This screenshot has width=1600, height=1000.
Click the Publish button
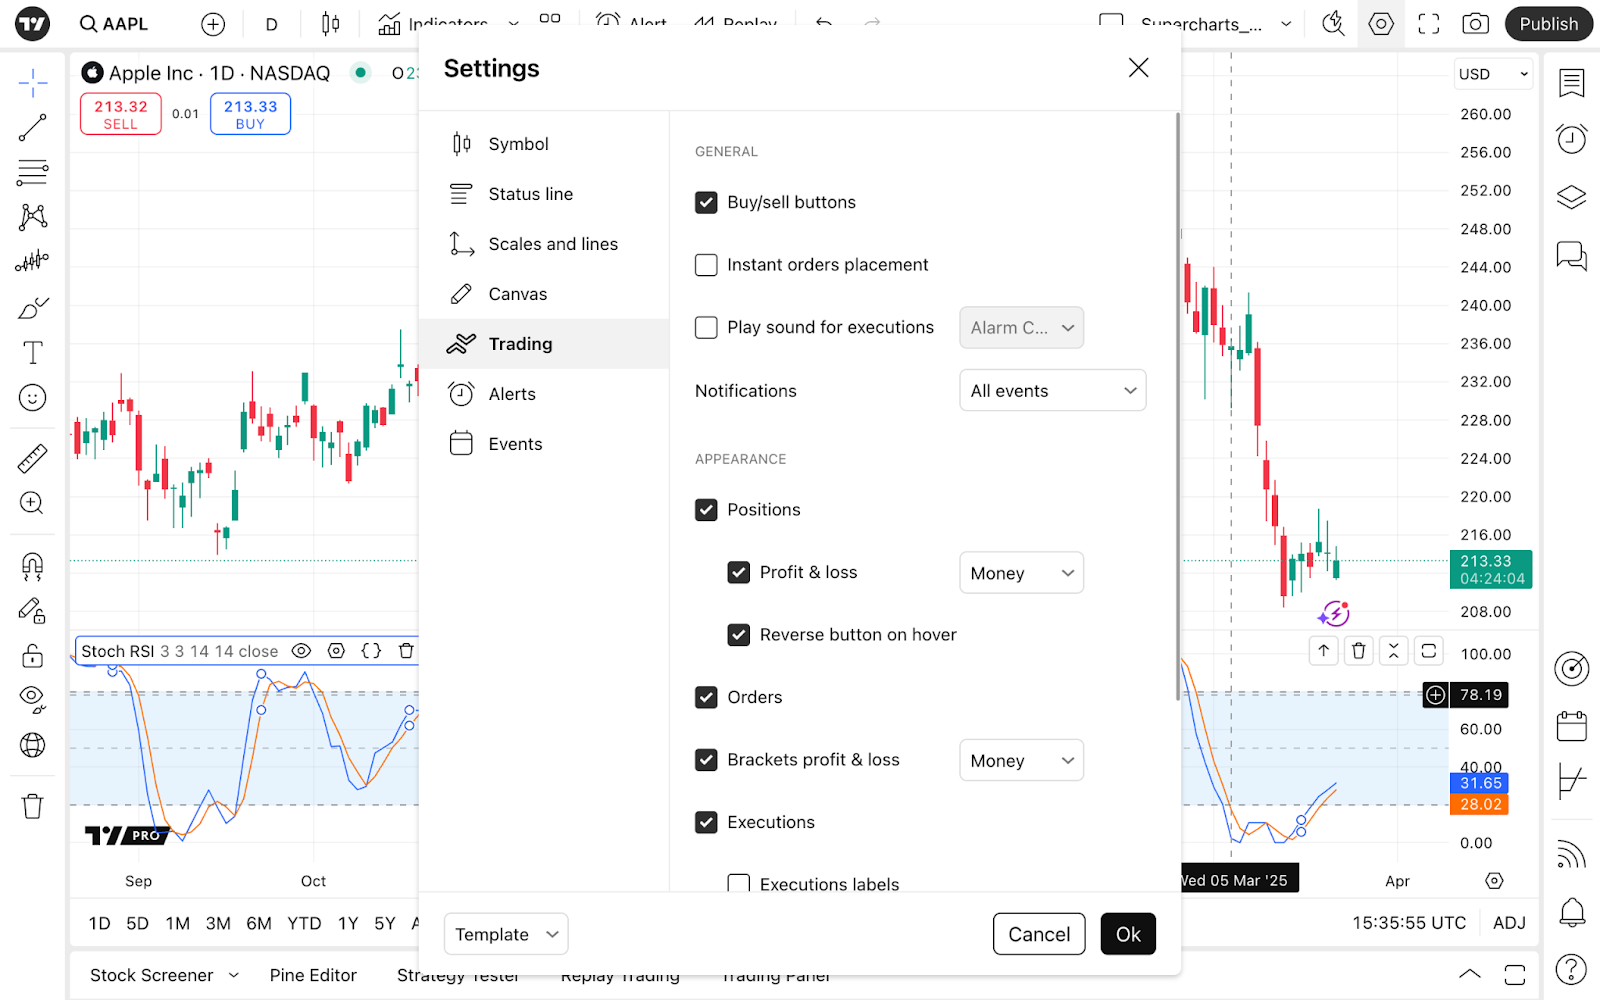pyautogui.click(x=1548, y=24)
